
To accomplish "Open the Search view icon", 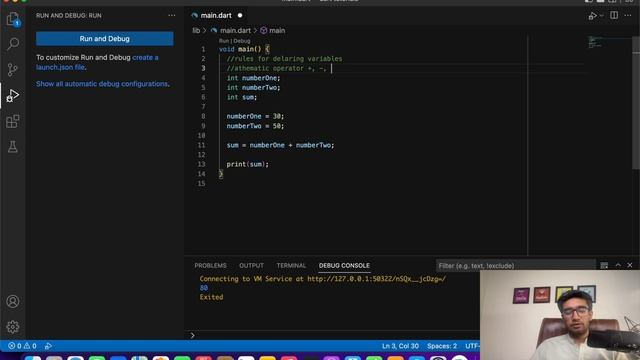I will 13,44.
